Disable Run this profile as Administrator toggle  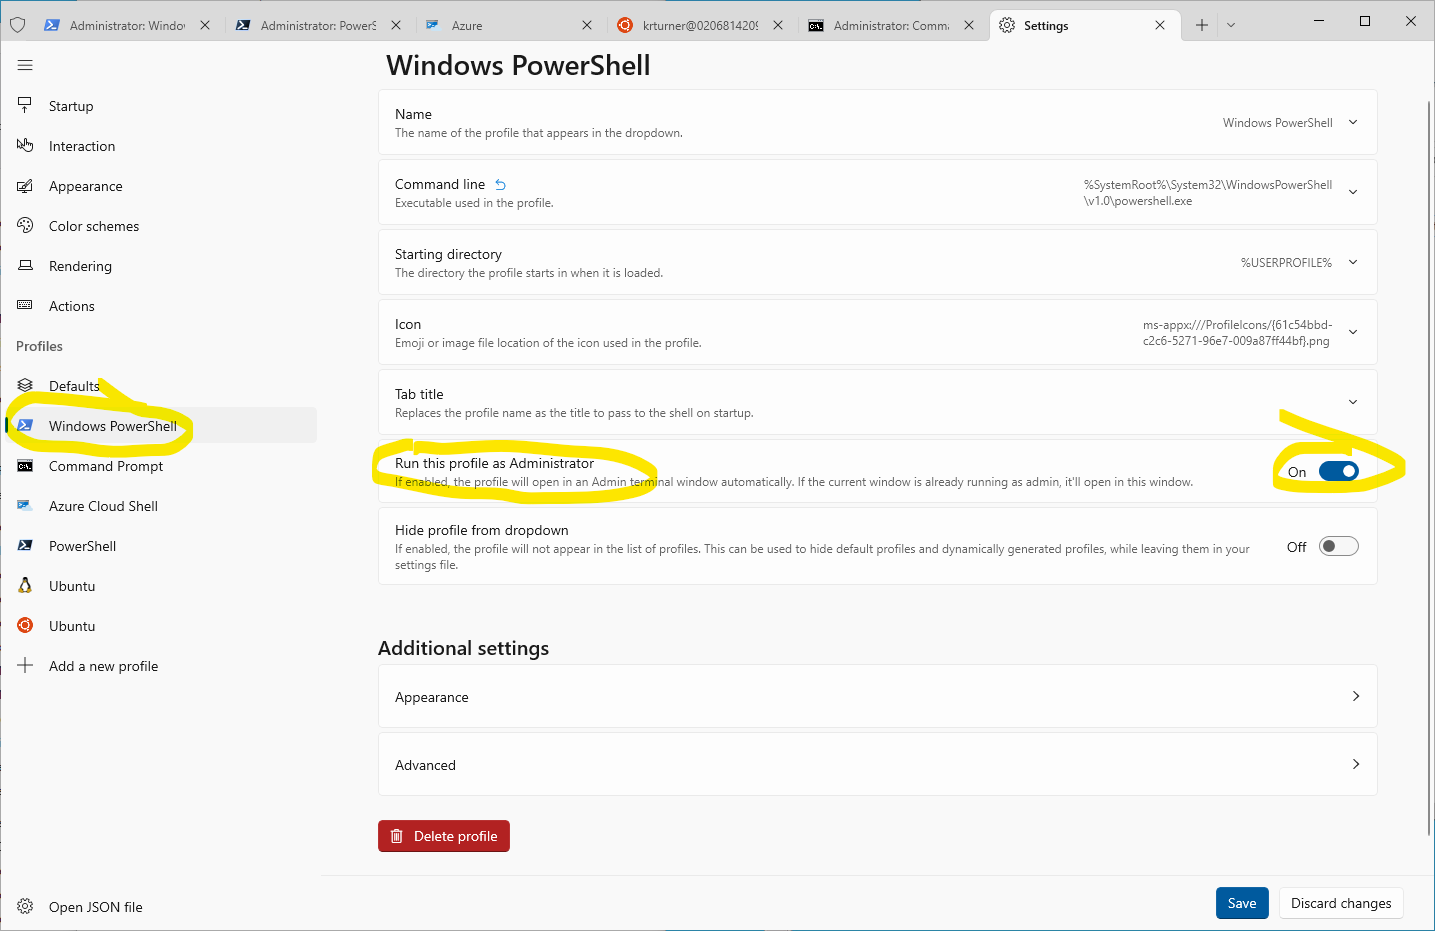click(x=1338, y=472)
